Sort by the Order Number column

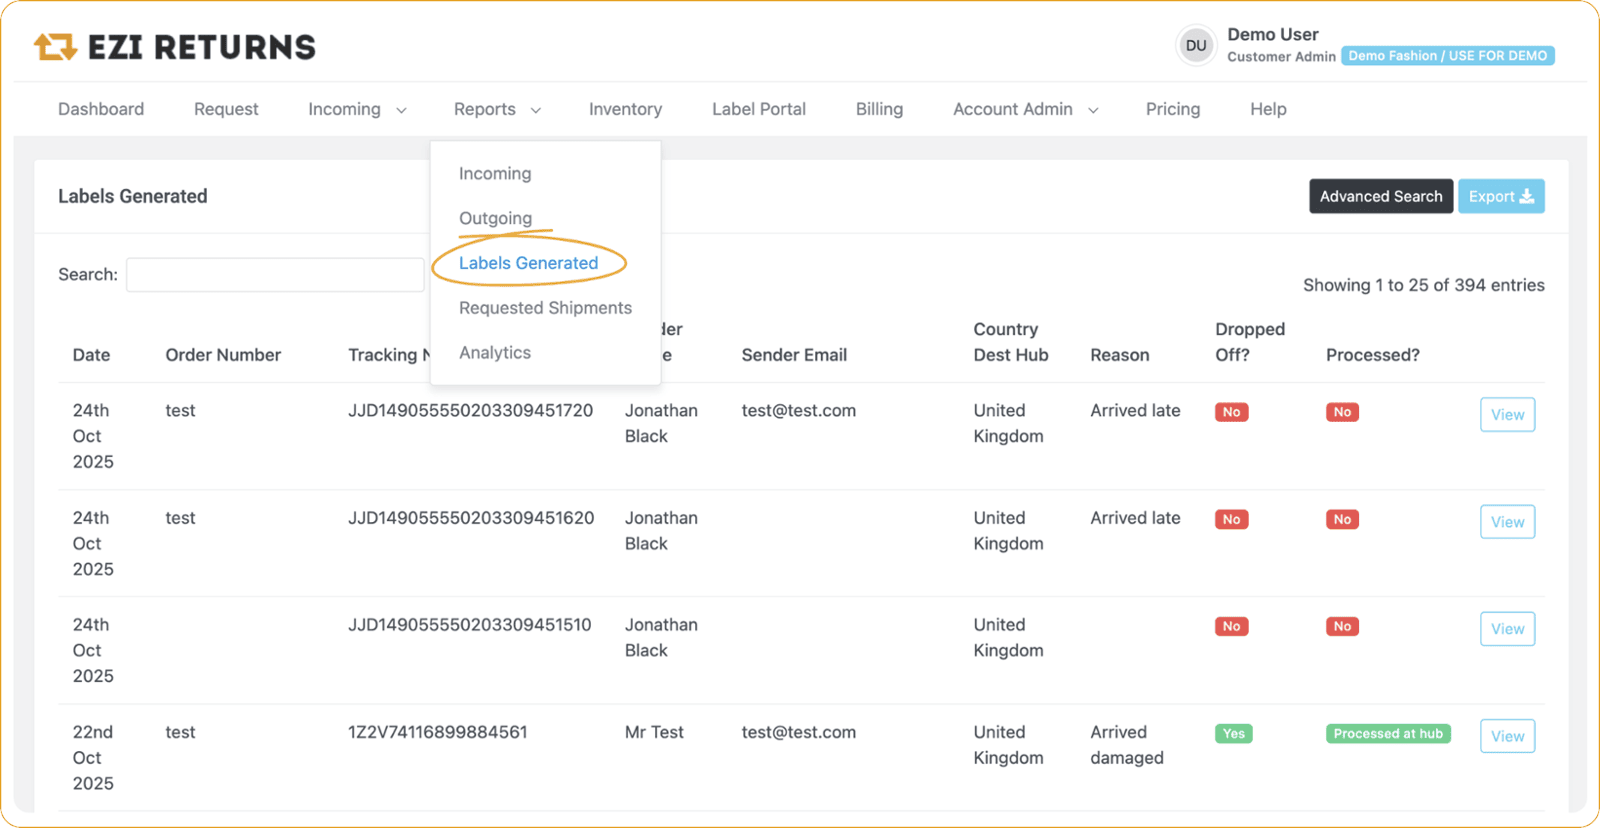click(x=223, y=355)
